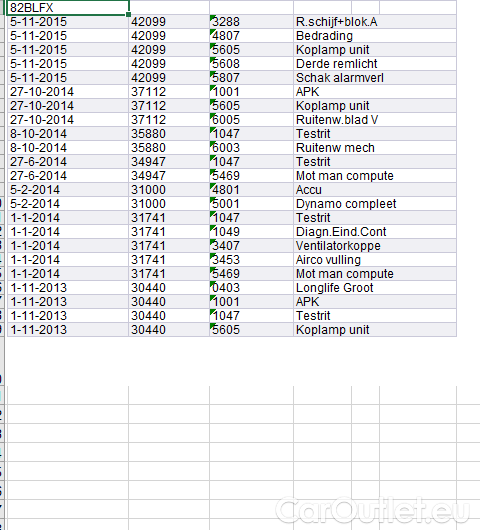Click the Derde remlicht cell
The image size is (480, 530).
[x=375, y=64]
